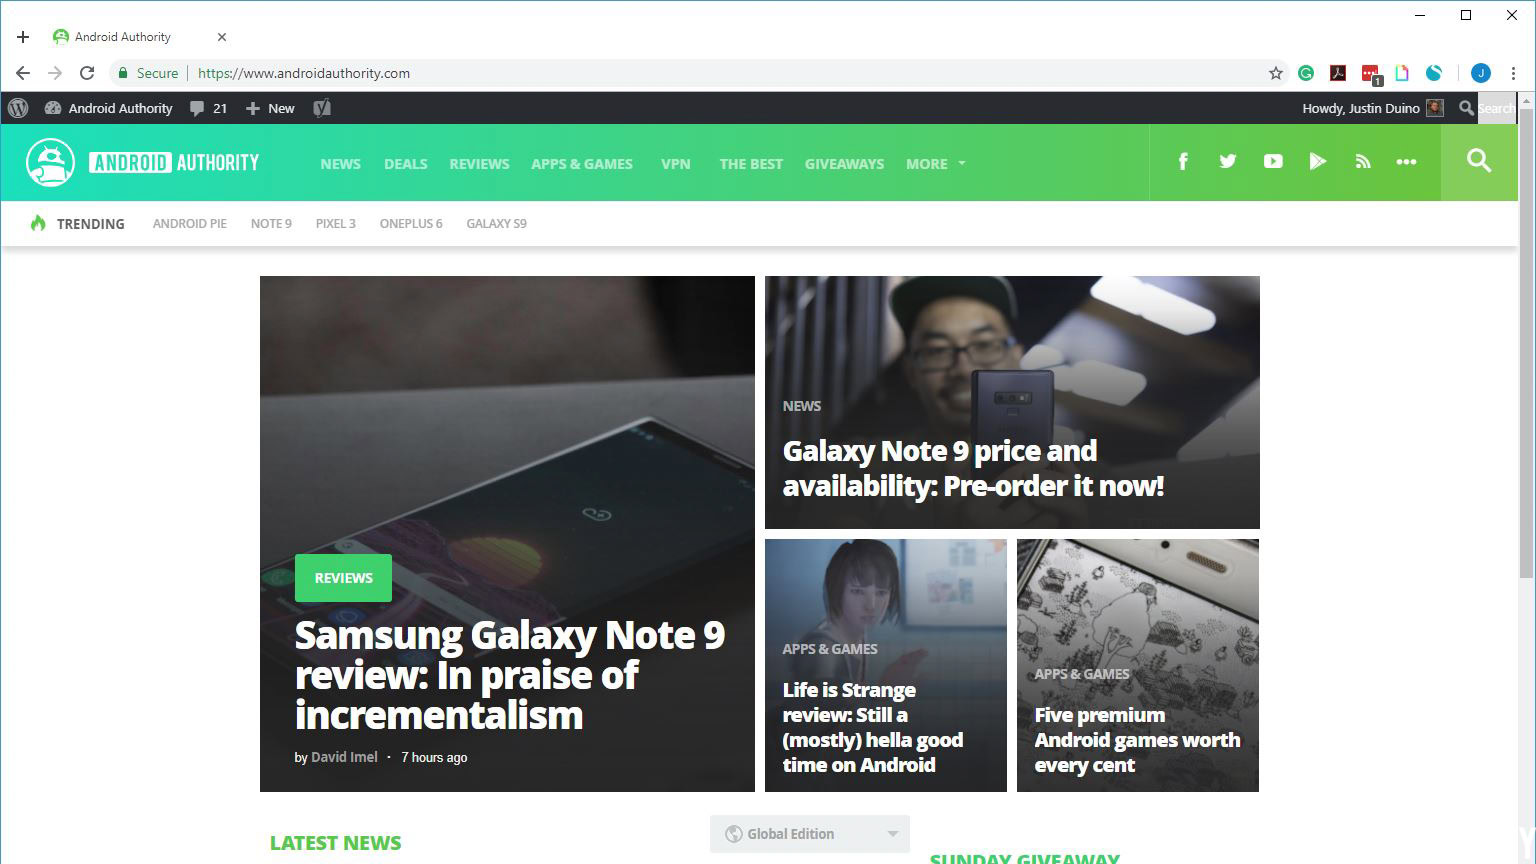Open the OnePlus 6 trending topic
Image resolution: width=1536 pixels, height=864 pixels.
click(x=411, y=224)
